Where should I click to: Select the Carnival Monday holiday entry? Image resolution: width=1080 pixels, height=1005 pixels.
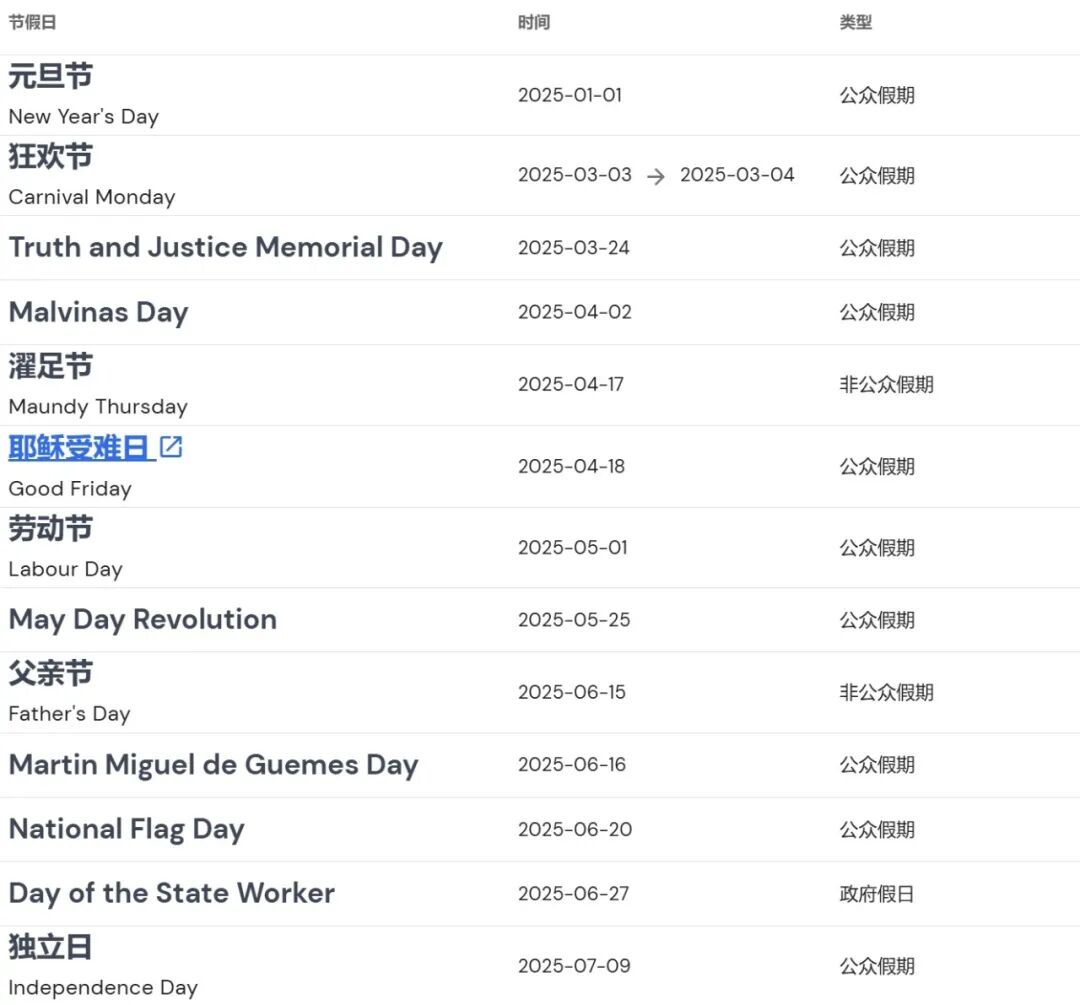click(91, 175)
